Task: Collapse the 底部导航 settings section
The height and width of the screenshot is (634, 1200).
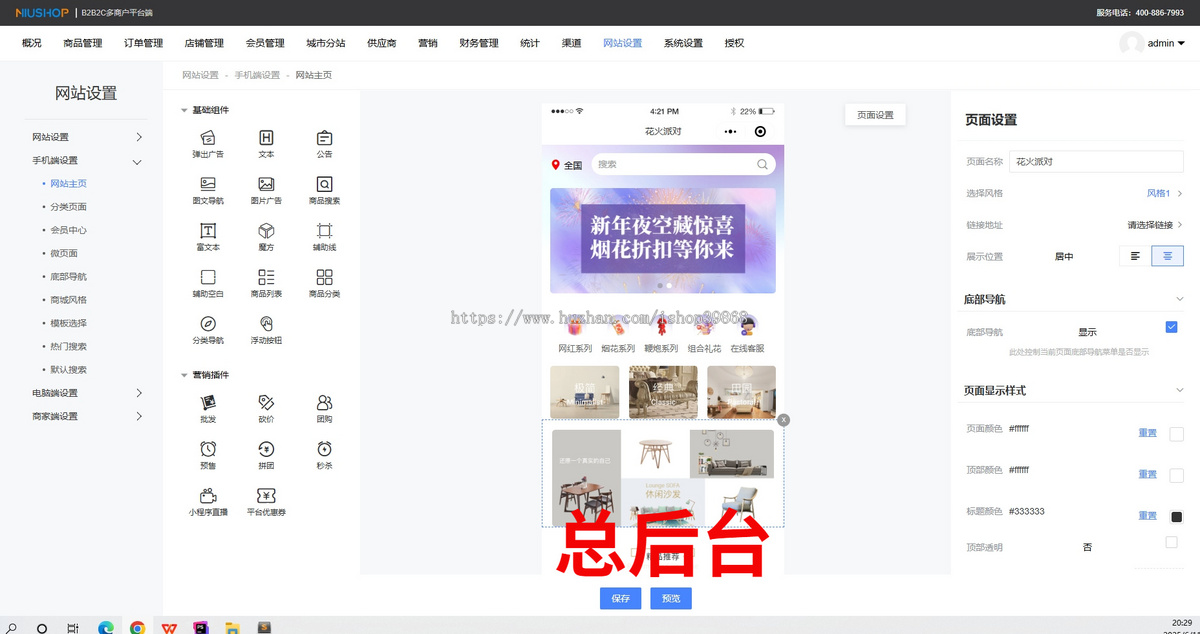Action: [x=1180, y=298]
